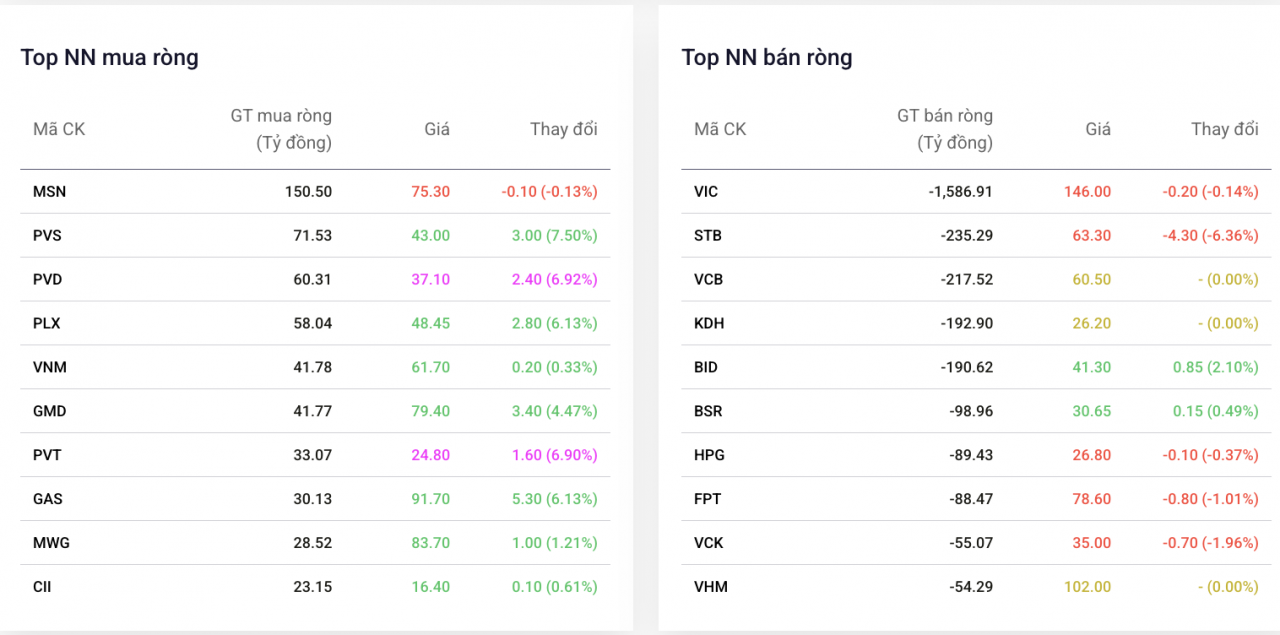Click the VIC ticker in net selling
The width and height of the screenshot is (1280, 635).
point(706,192)
